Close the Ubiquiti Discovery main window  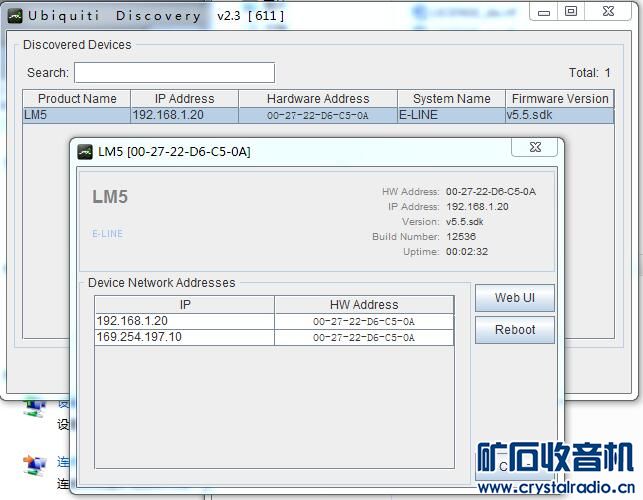point(608,11)
